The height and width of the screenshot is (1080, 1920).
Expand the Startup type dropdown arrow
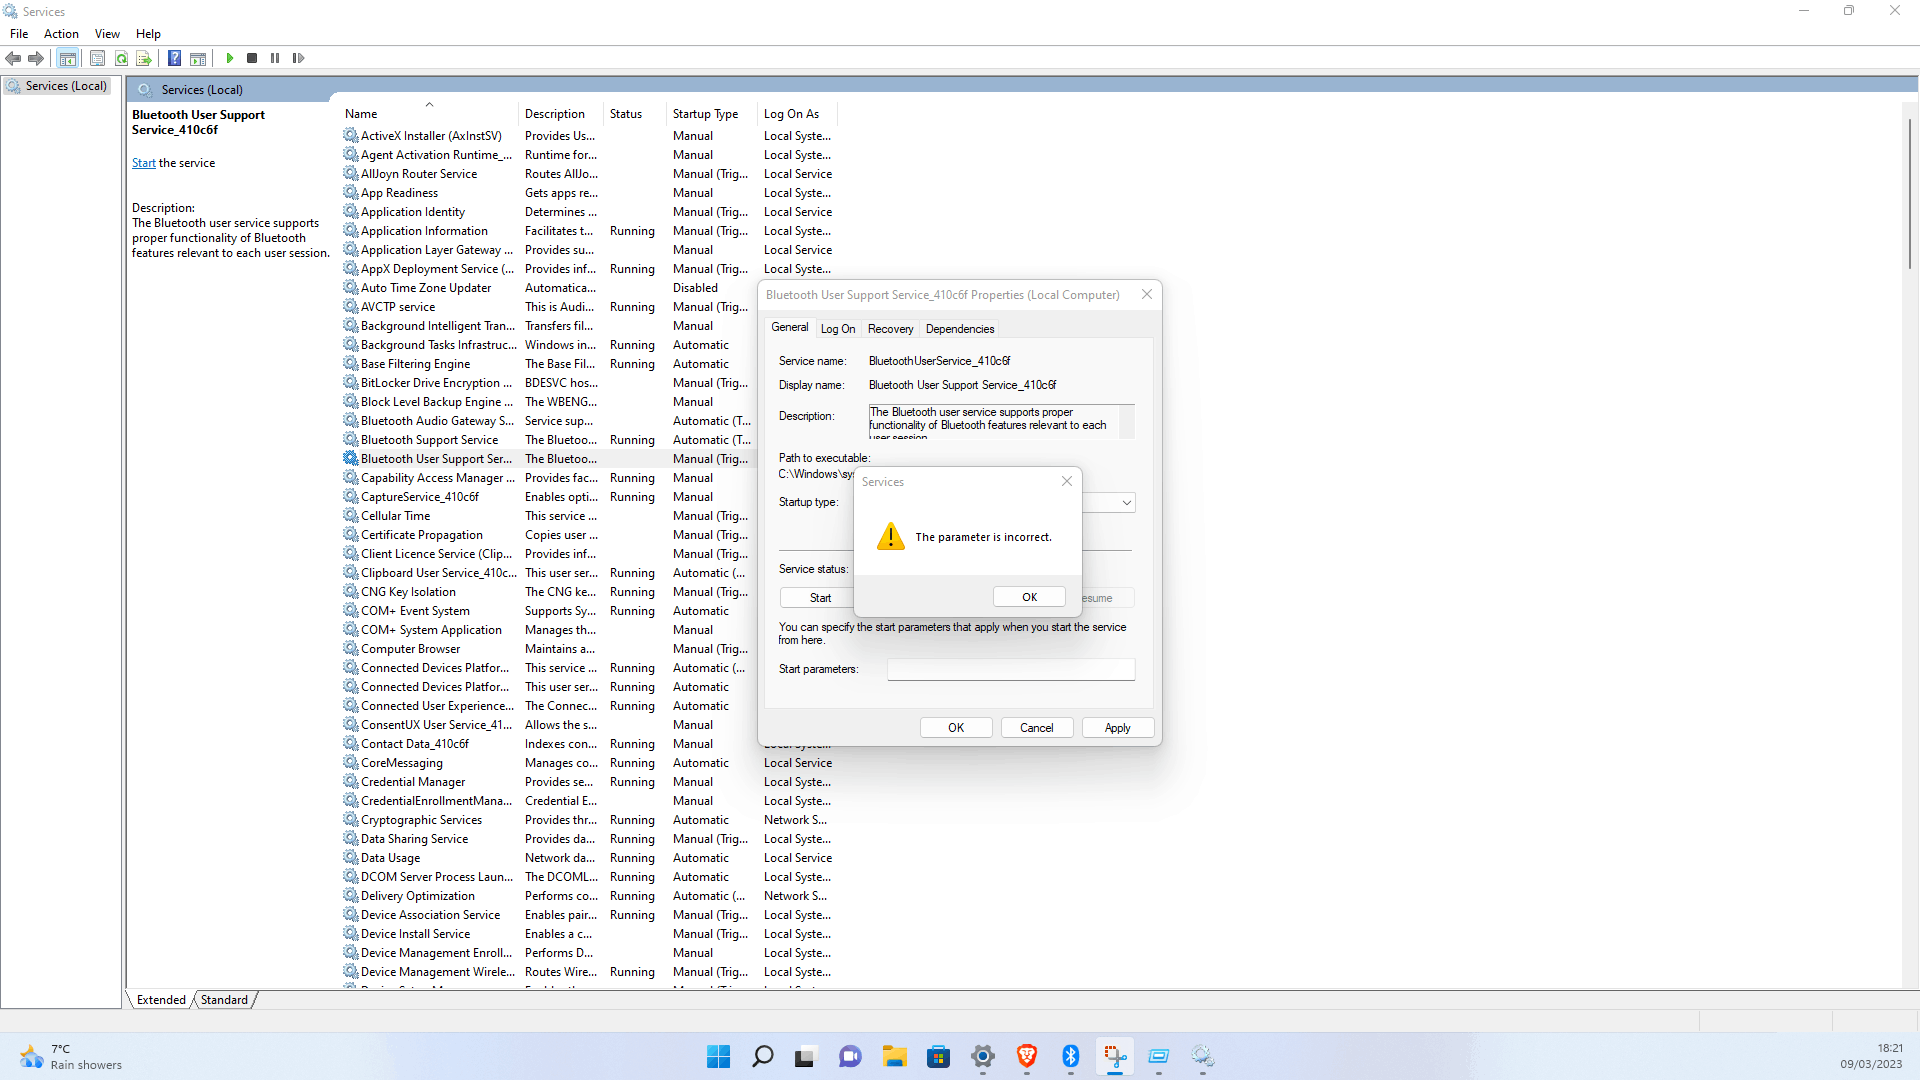coord(1126,502)
